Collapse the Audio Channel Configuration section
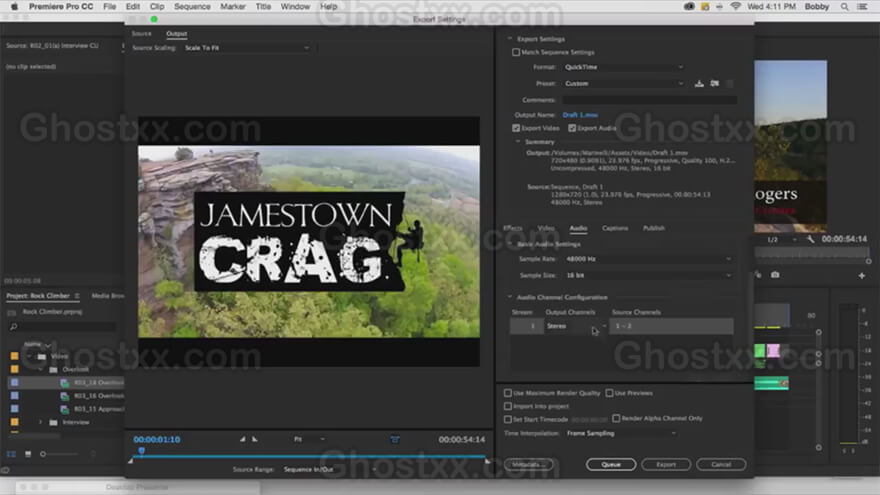 click(510, 297)
